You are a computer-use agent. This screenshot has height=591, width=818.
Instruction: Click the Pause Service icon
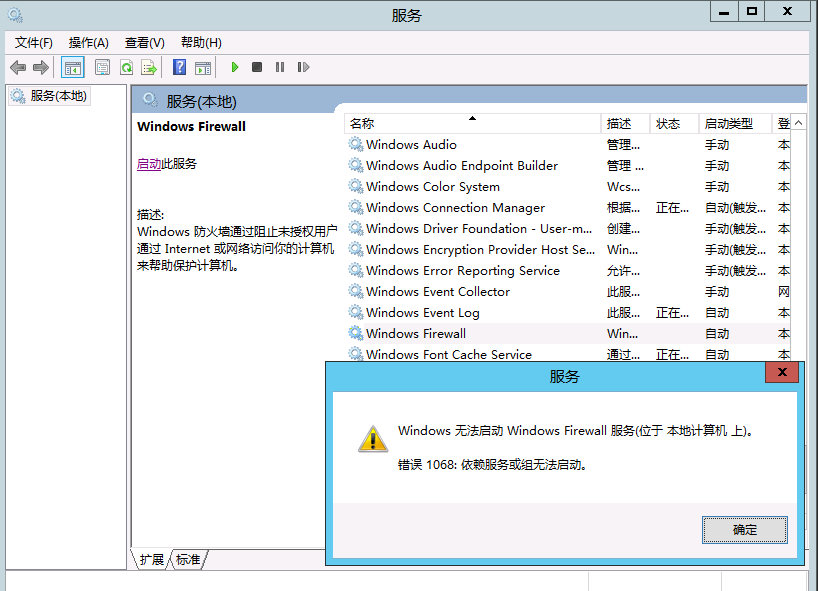click(280, 67)
